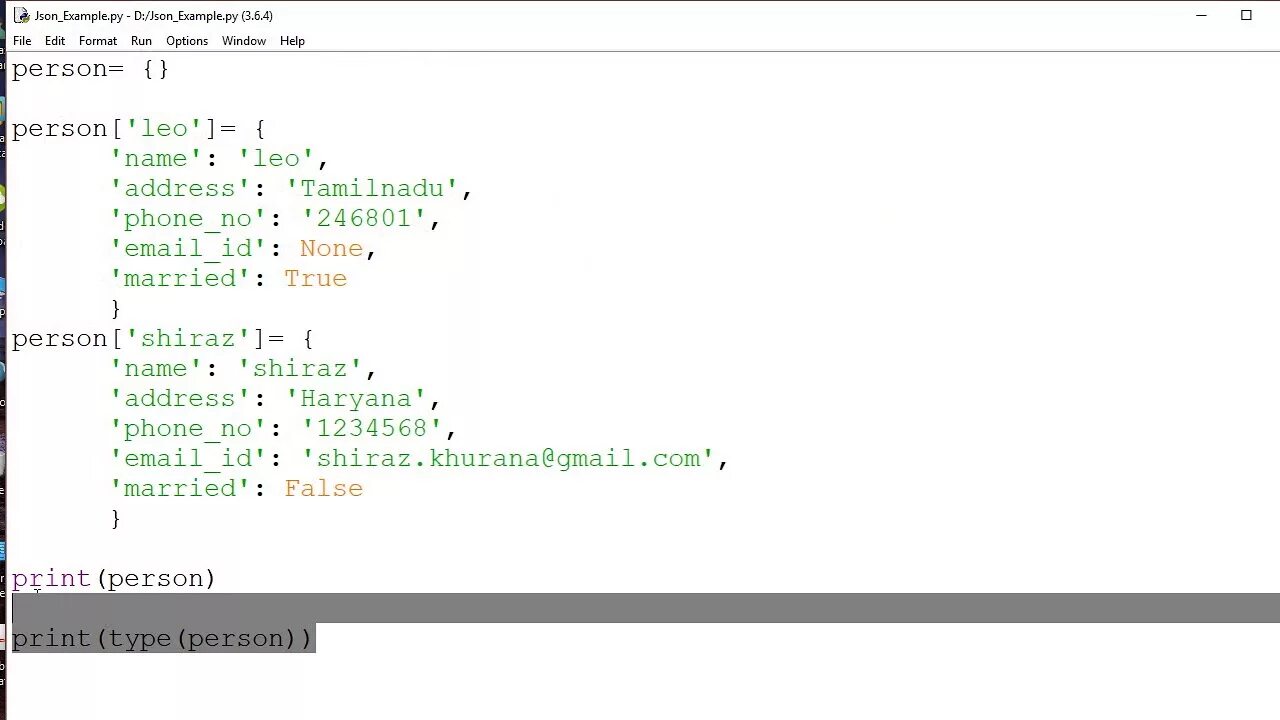The height and width of the screenshot is (720, 1280).
Task: Click the None value for leo's email_id
Action: click(331, 248)
